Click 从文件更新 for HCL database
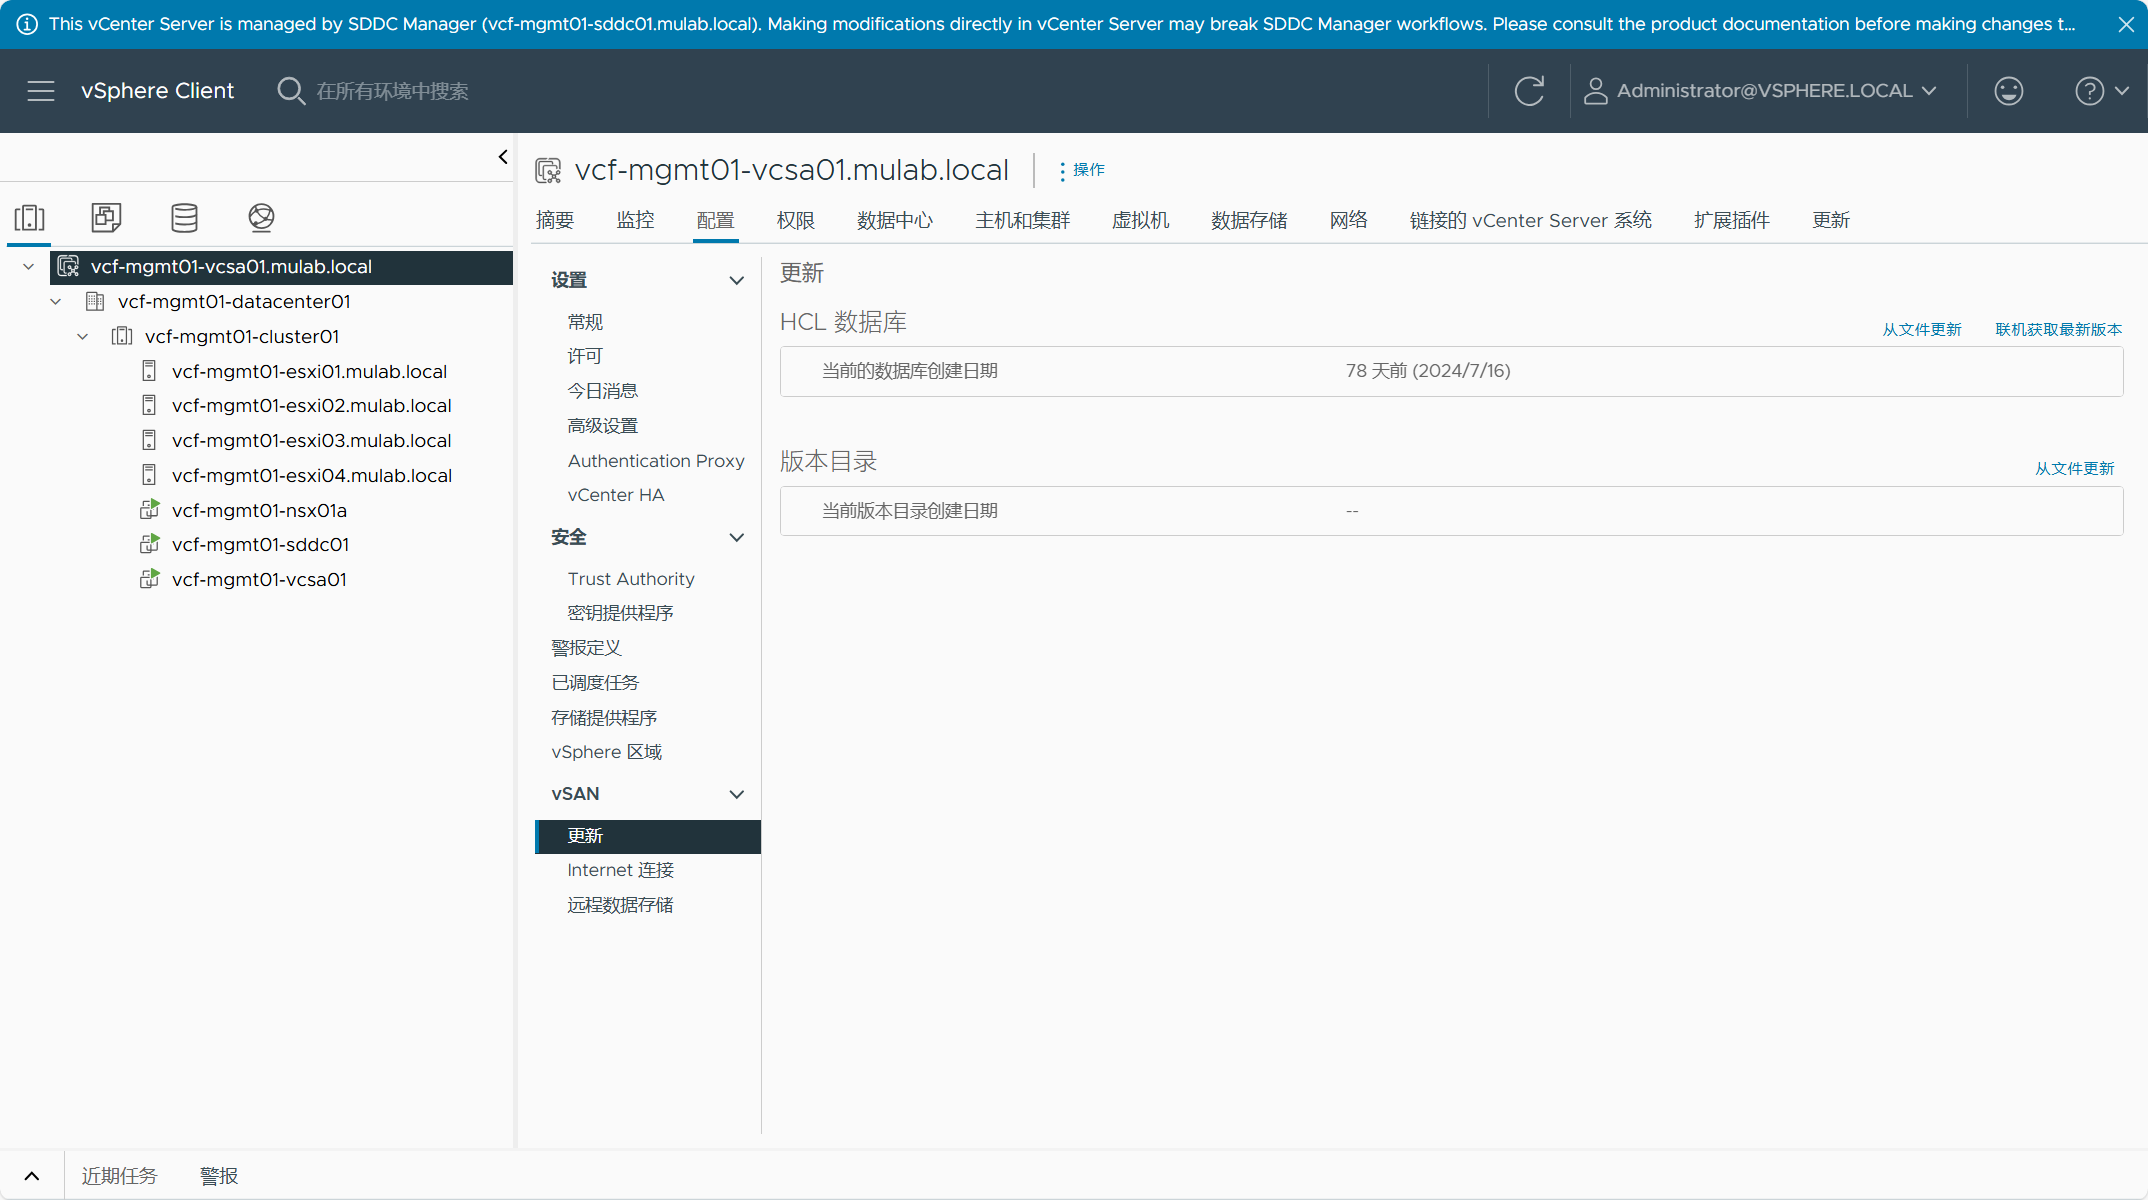 1921,328
